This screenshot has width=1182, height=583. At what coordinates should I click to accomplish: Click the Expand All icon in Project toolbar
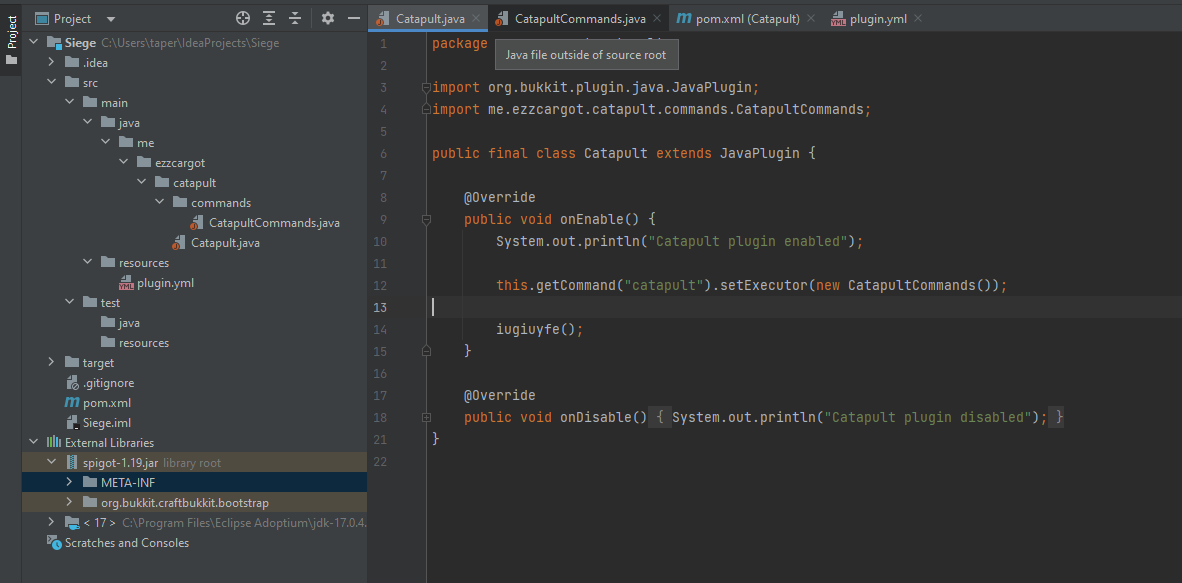point(269,18)
